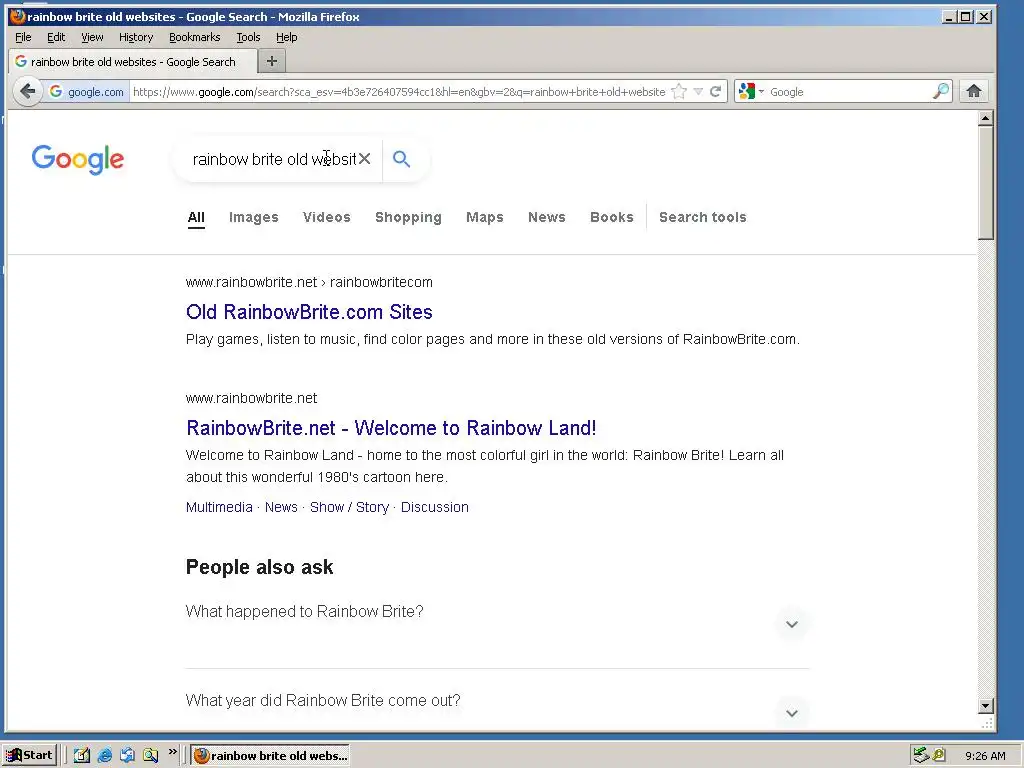Screen dimensions: 1024x768
Task: Click the question text What happened to Rainbow Brite?
Action: click(x=304, y=612)
